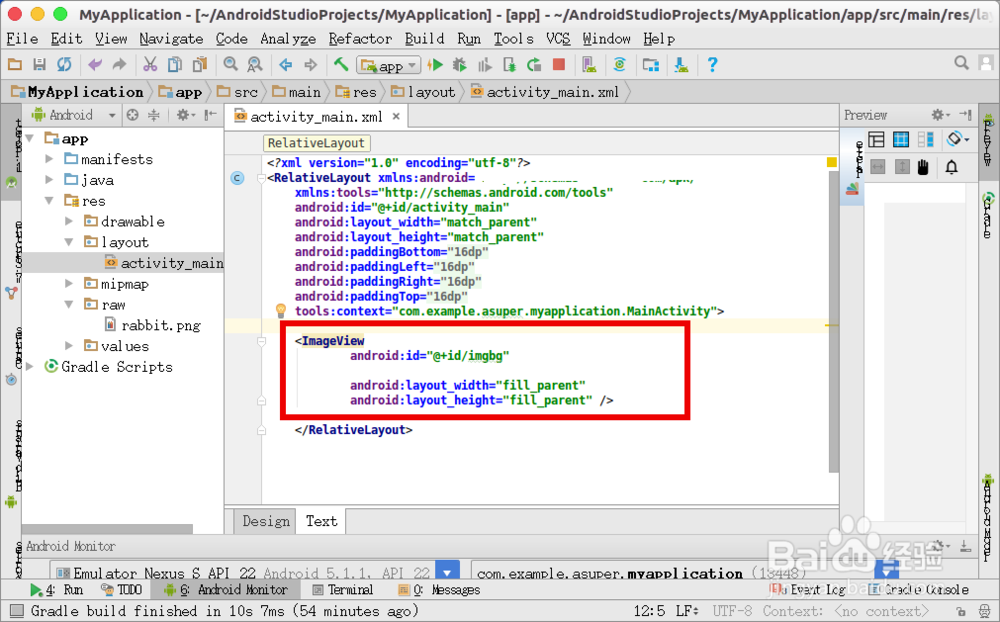Viewport: 1000px width, 622px height.
Task: Open AVD Manager icon in toolbar
Action: (589, 64)
